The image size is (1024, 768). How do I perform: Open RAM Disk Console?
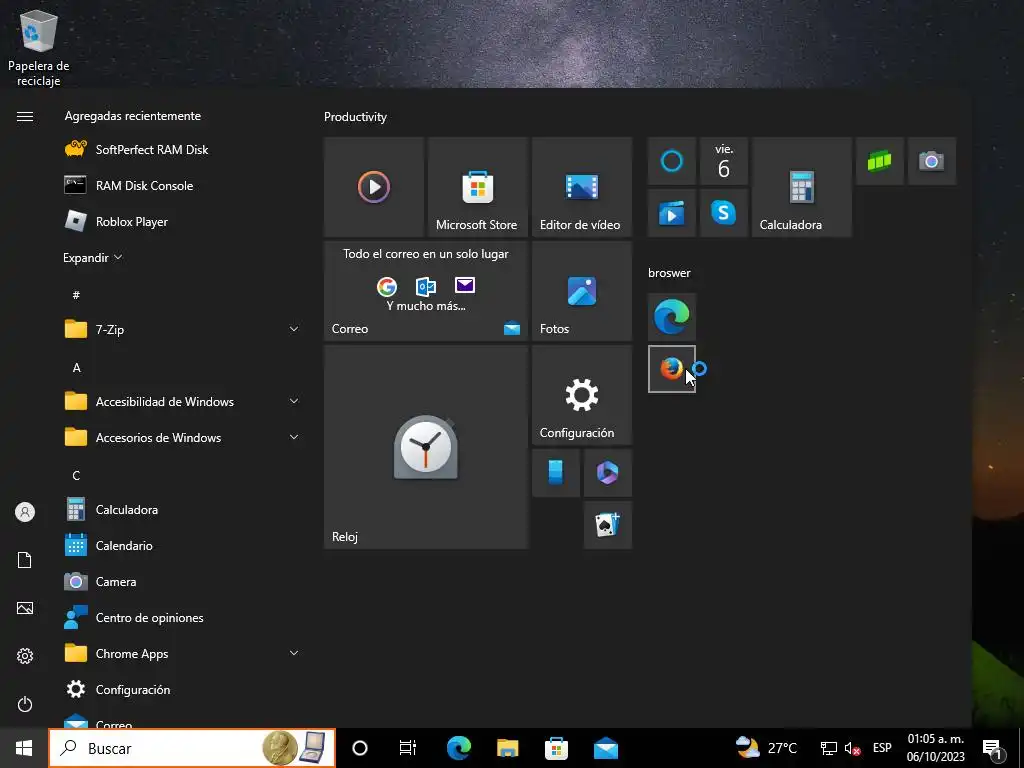pyautogui.click(x=183, y=185)
